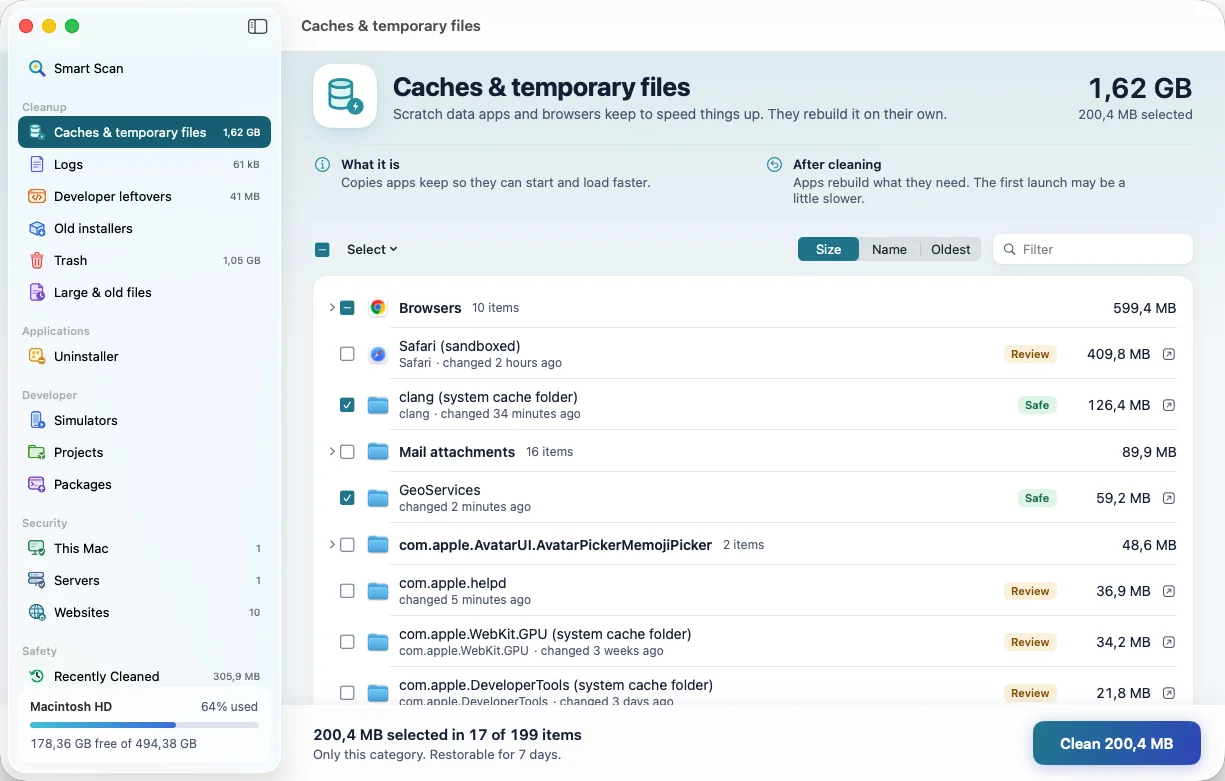Open the Smart Scan sidebar item
Viewport: 1225px width, 781px height.
click(x=144, y=68)
